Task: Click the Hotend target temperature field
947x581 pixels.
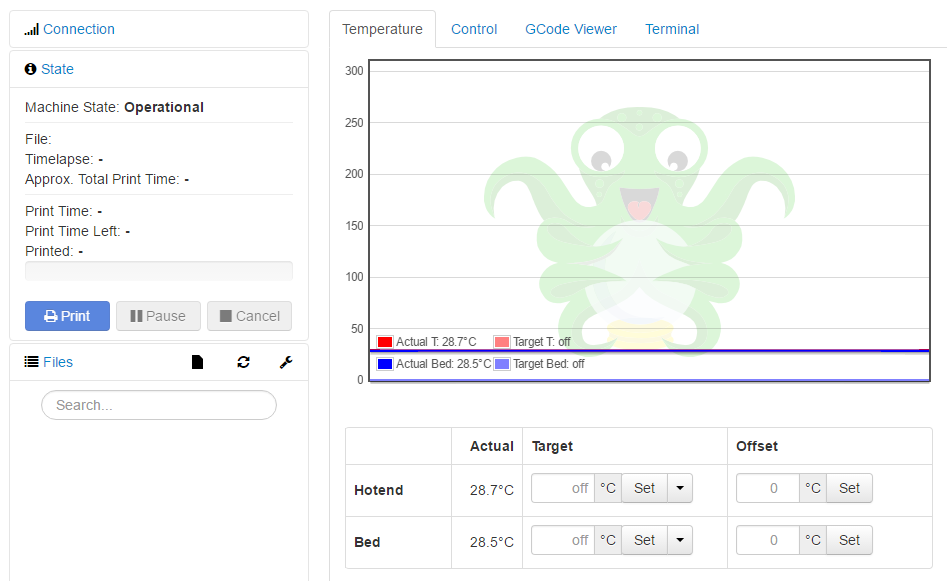Action: [563, 488]
